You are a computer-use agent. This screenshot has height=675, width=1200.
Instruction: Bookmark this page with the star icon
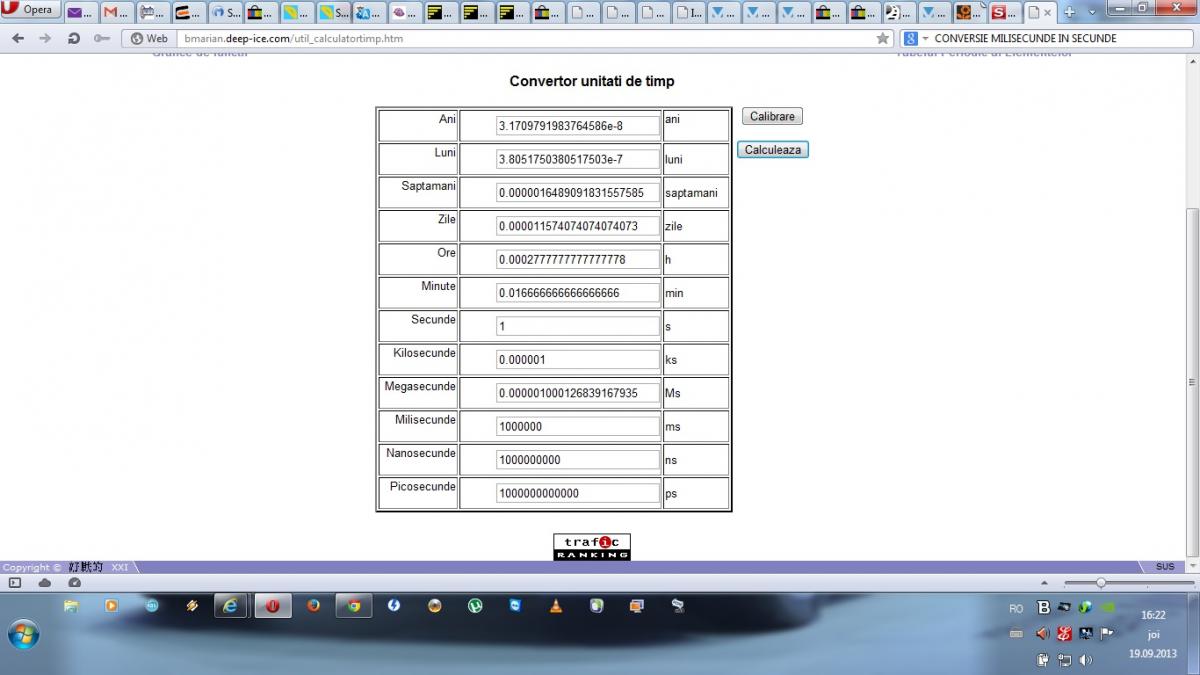(882, 38)
